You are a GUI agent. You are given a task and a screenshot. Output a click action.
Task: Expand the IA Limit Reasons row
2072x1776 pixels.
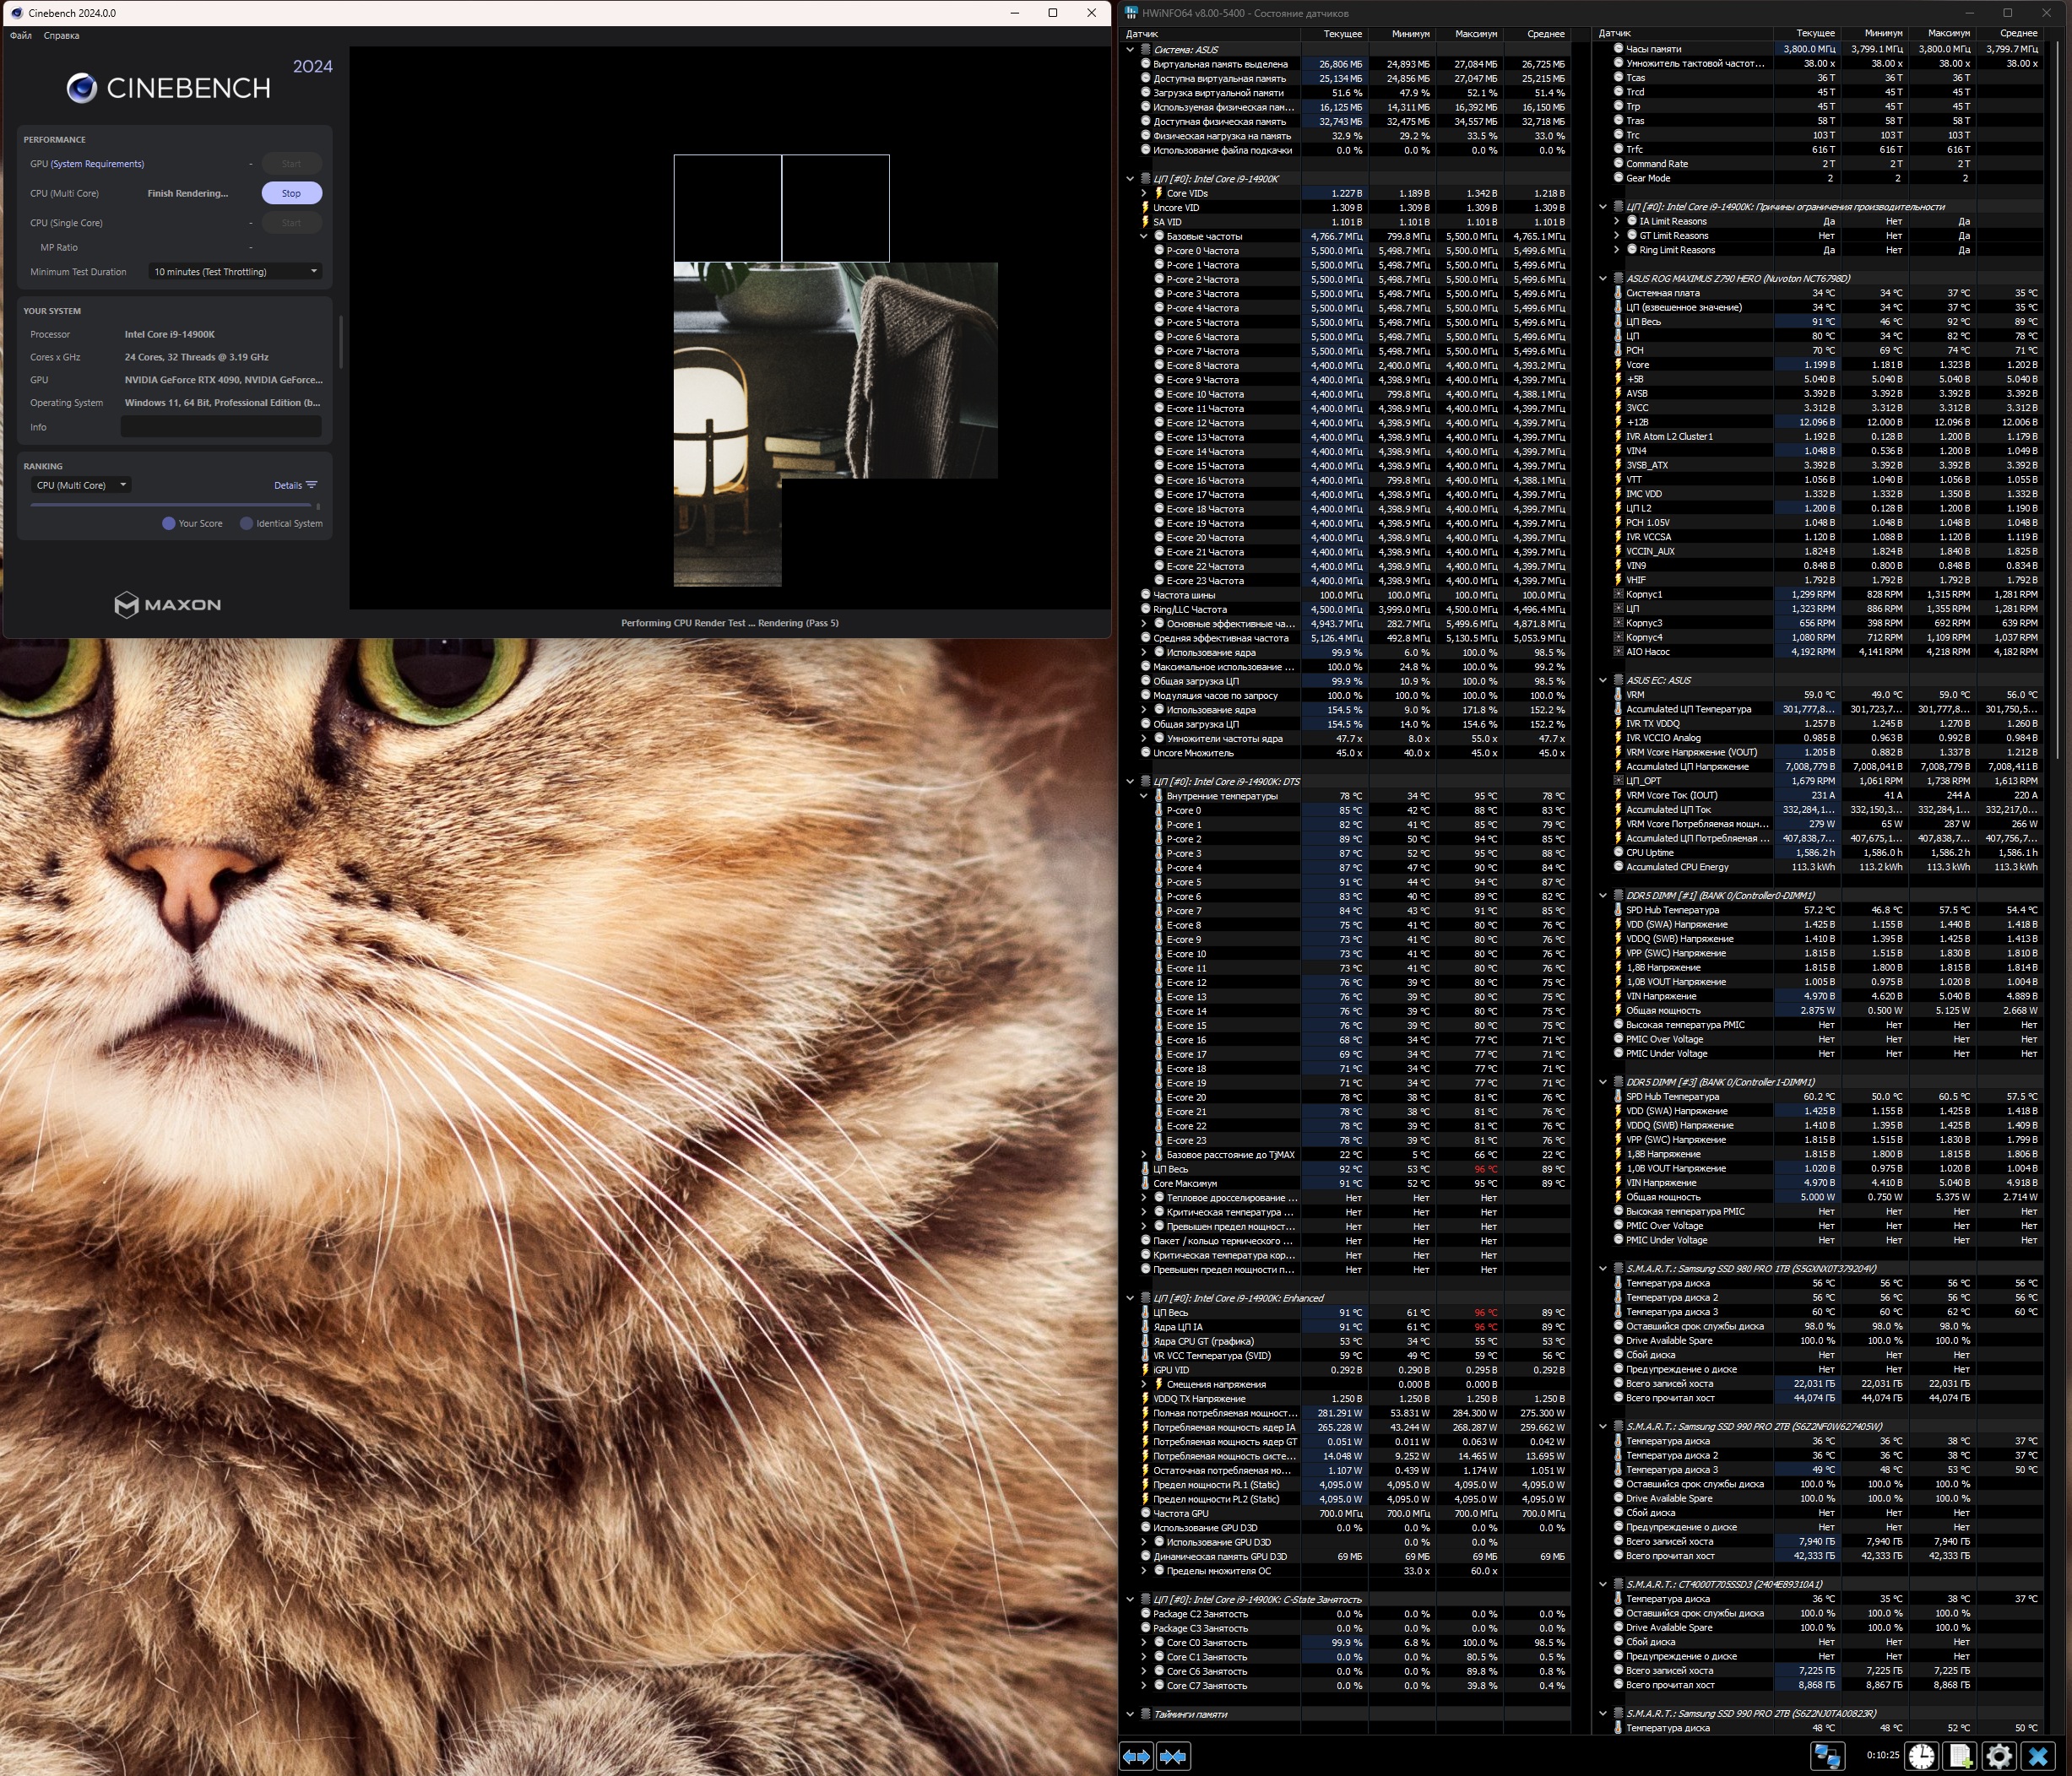tap(1617, 221)
